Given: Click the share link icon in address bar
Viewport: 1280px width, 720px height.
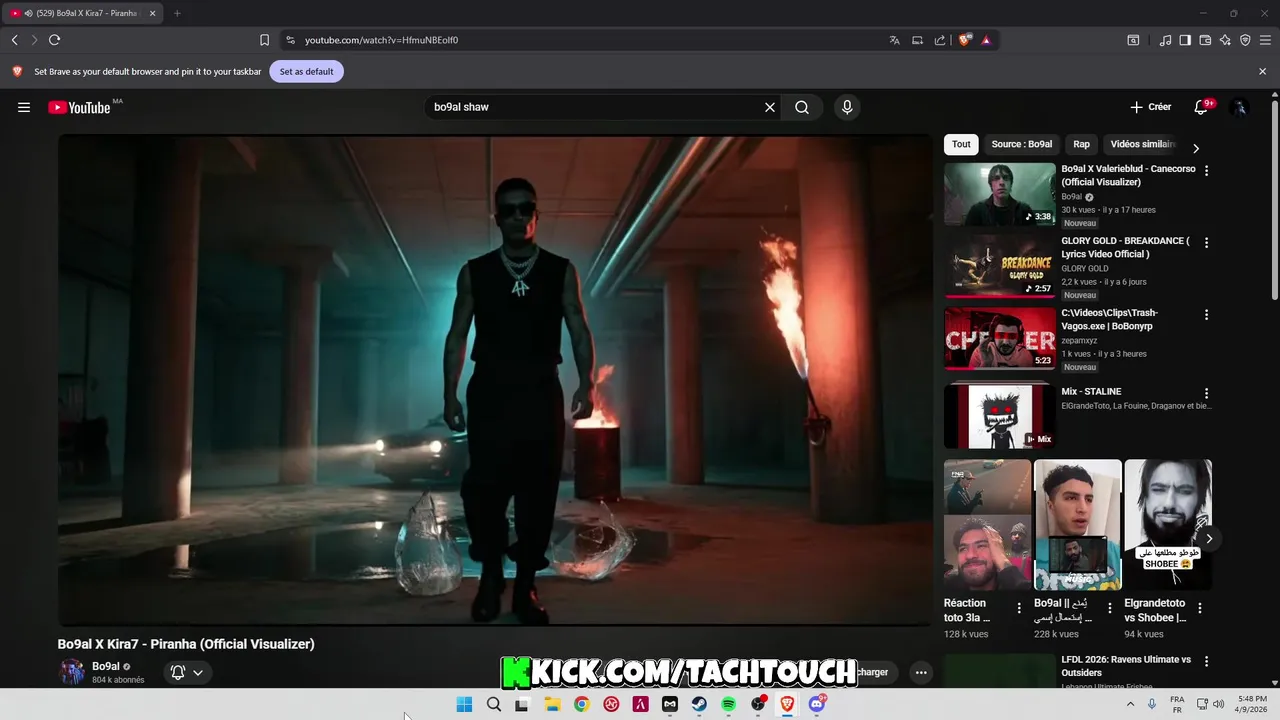Looking at the screenshot, I should pos(940,40).
